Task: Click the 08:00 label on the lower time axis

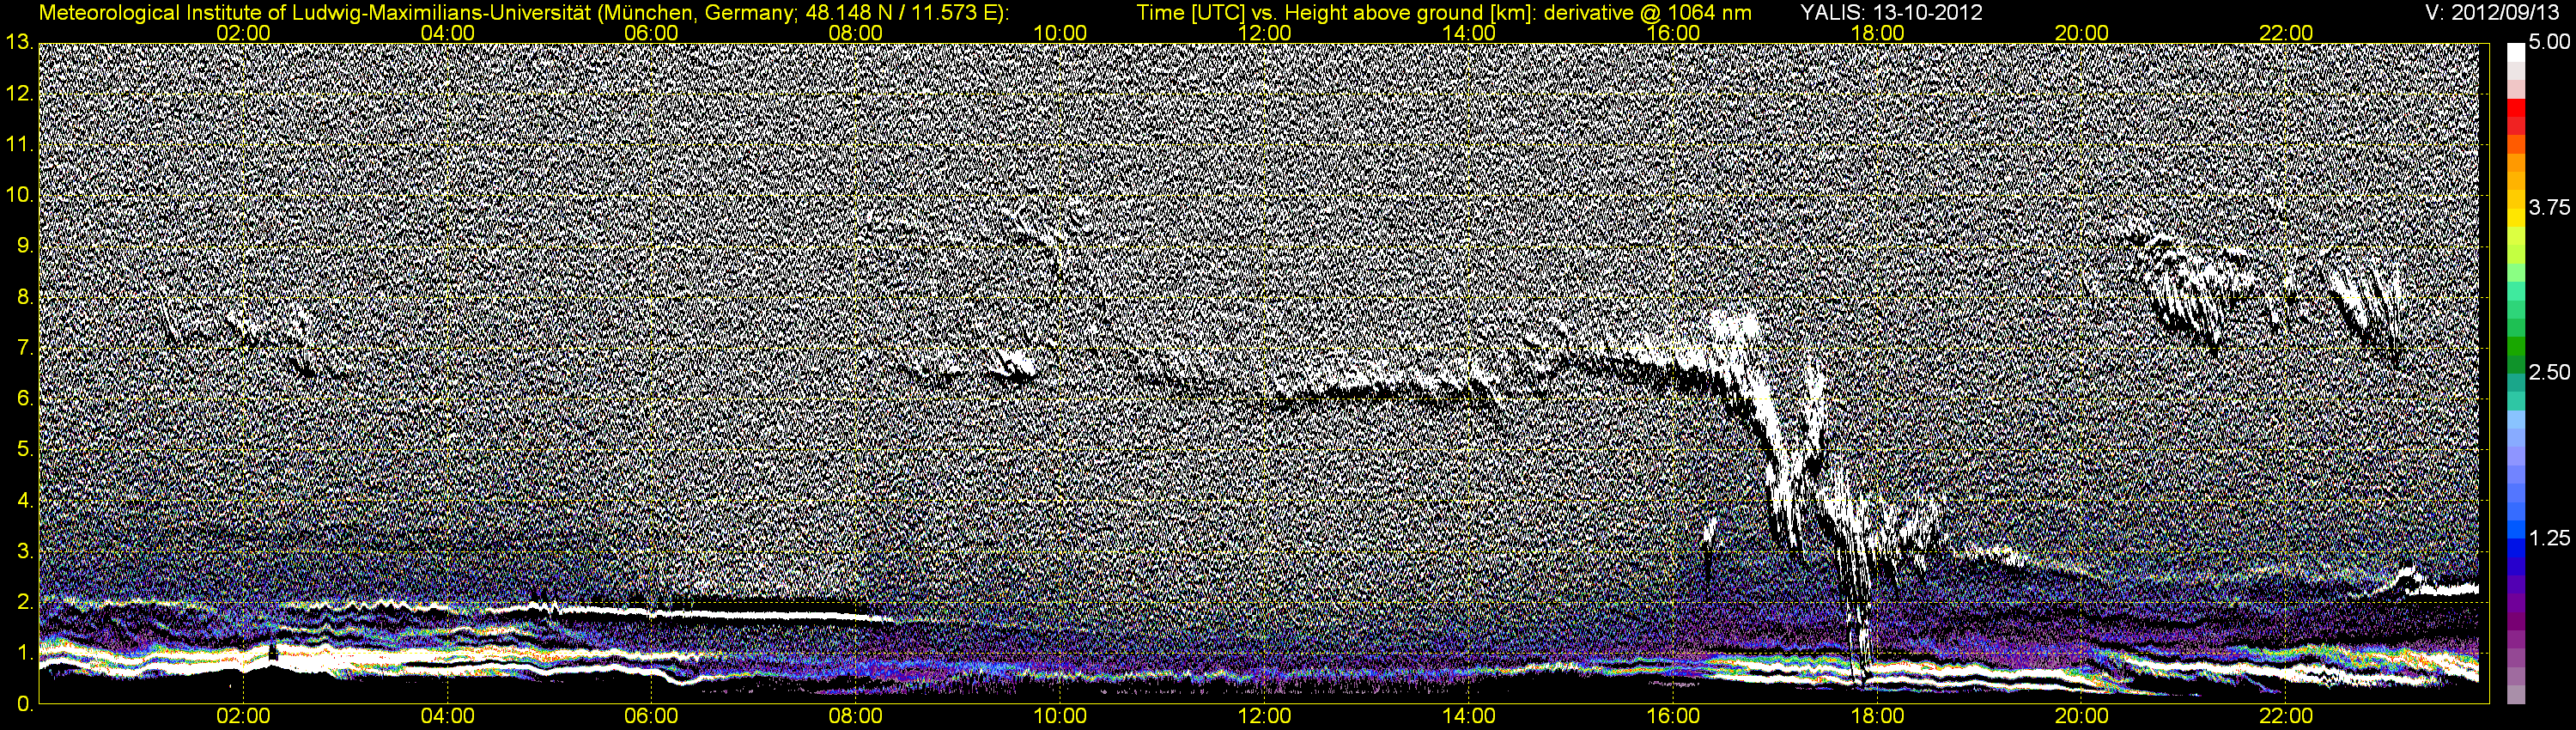Action: [856, 716]
